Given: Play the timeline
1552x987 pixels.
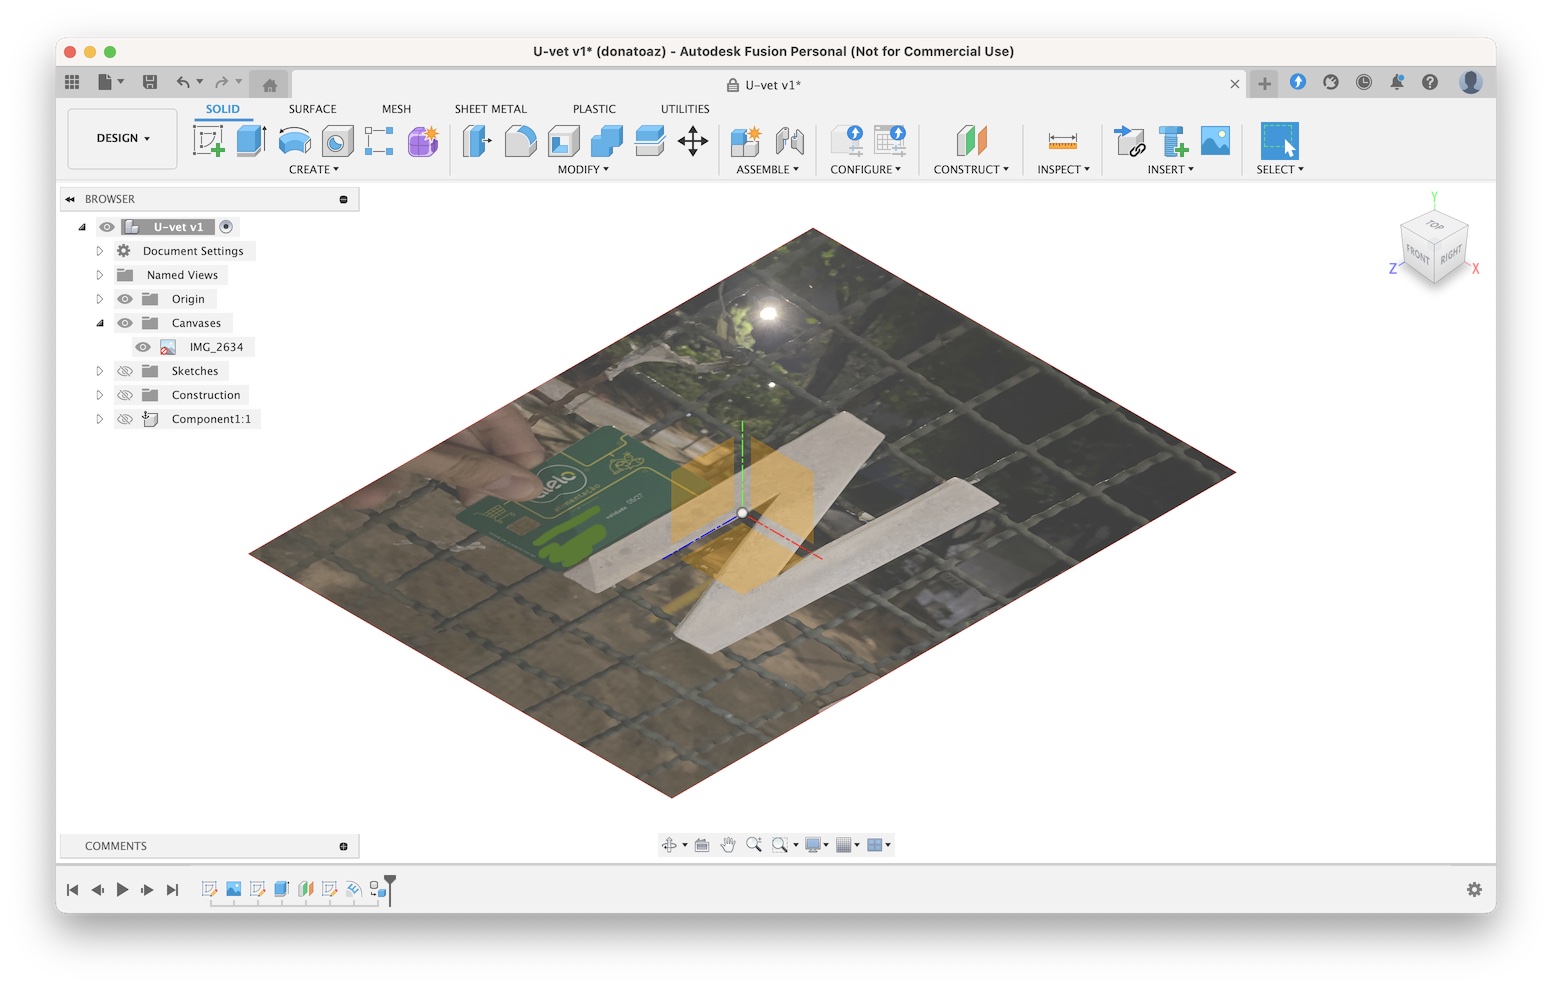Looking at the screenshot, I should [122, 889].
